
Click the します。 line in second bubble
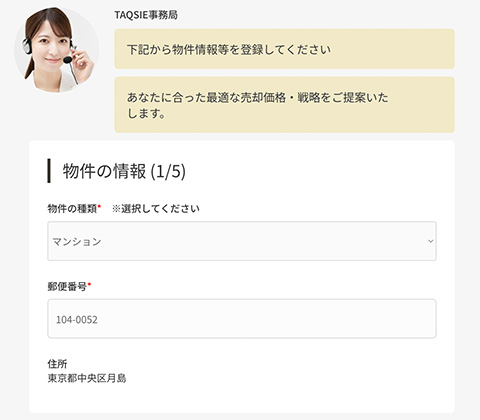tap(146, 114)
